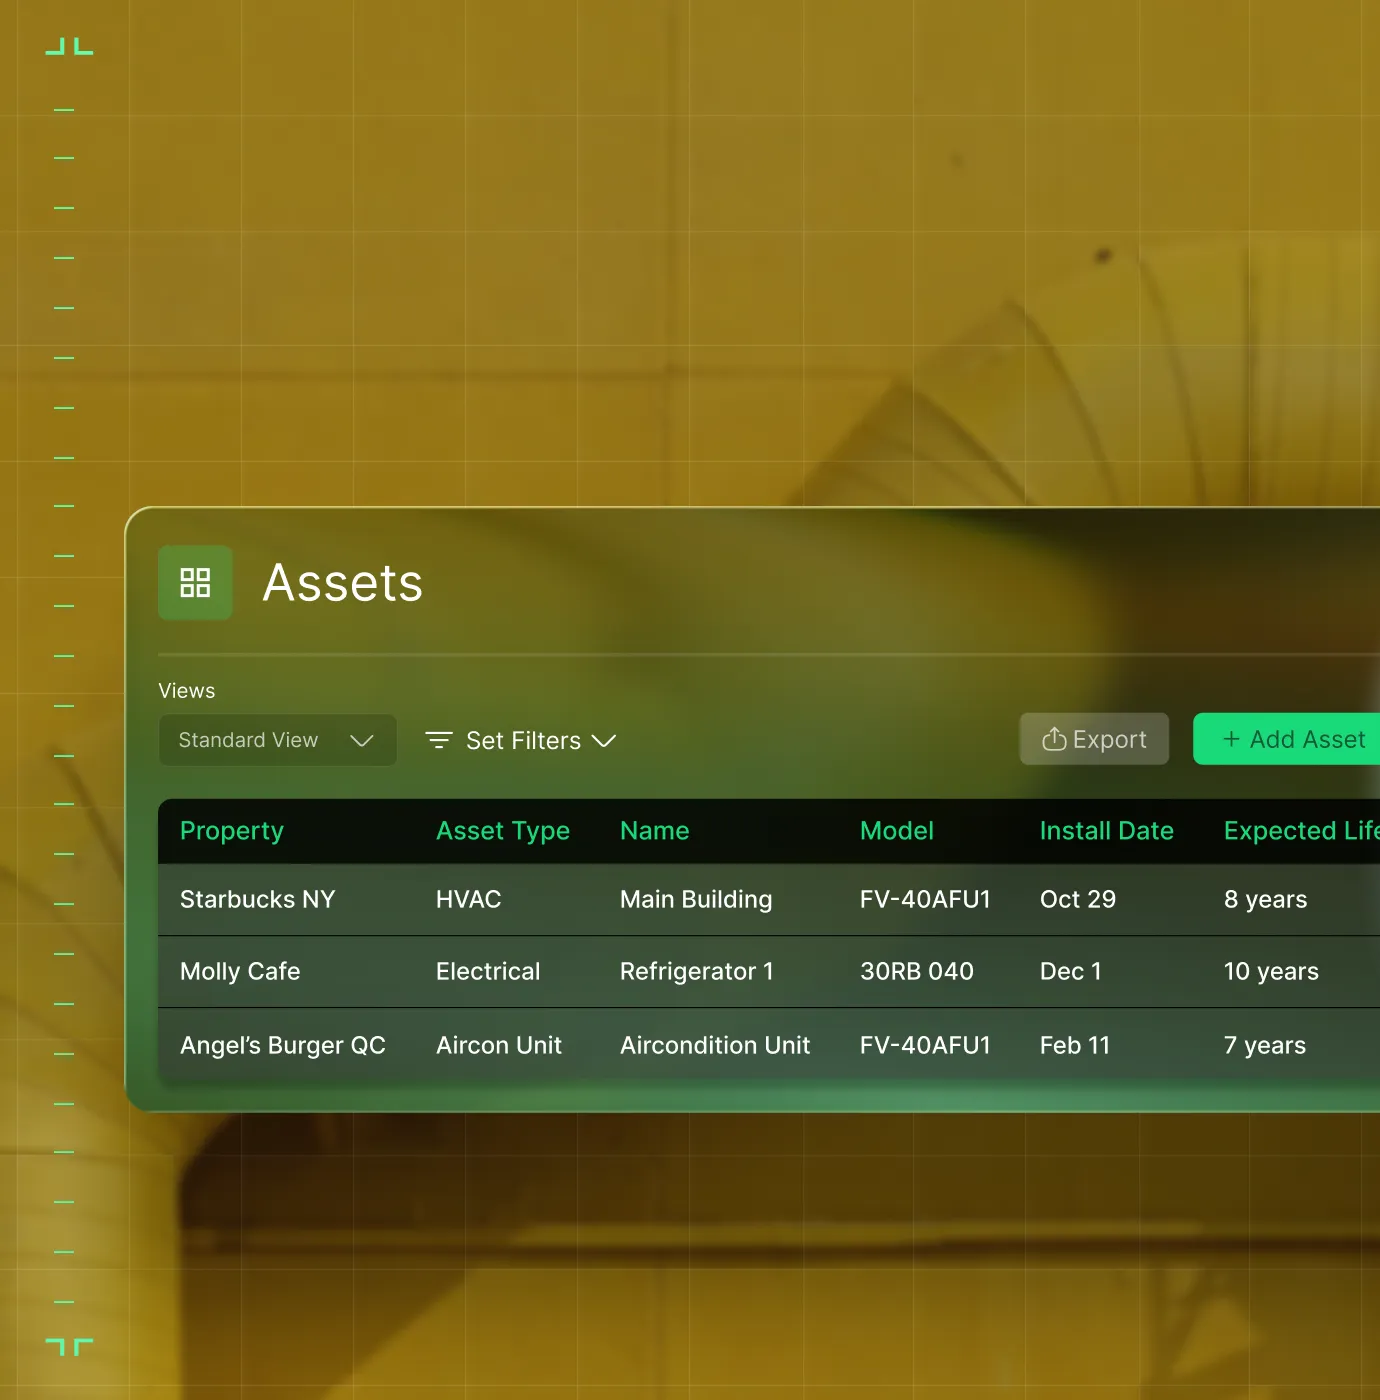Viewport: 1380px width, 1400px height.
Task: Click the filter lines icon beside Set Filters
Action: pyautogui.click(x=439, y=740)
